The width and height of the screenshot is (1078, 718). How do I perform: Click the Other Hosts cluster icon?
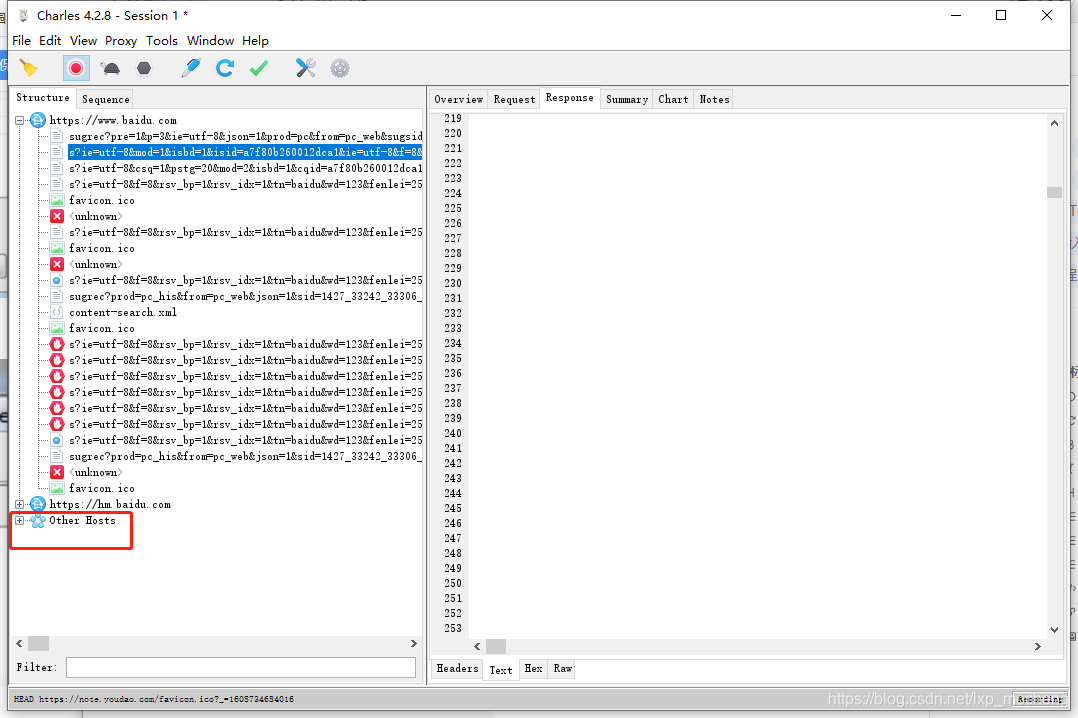38,521
